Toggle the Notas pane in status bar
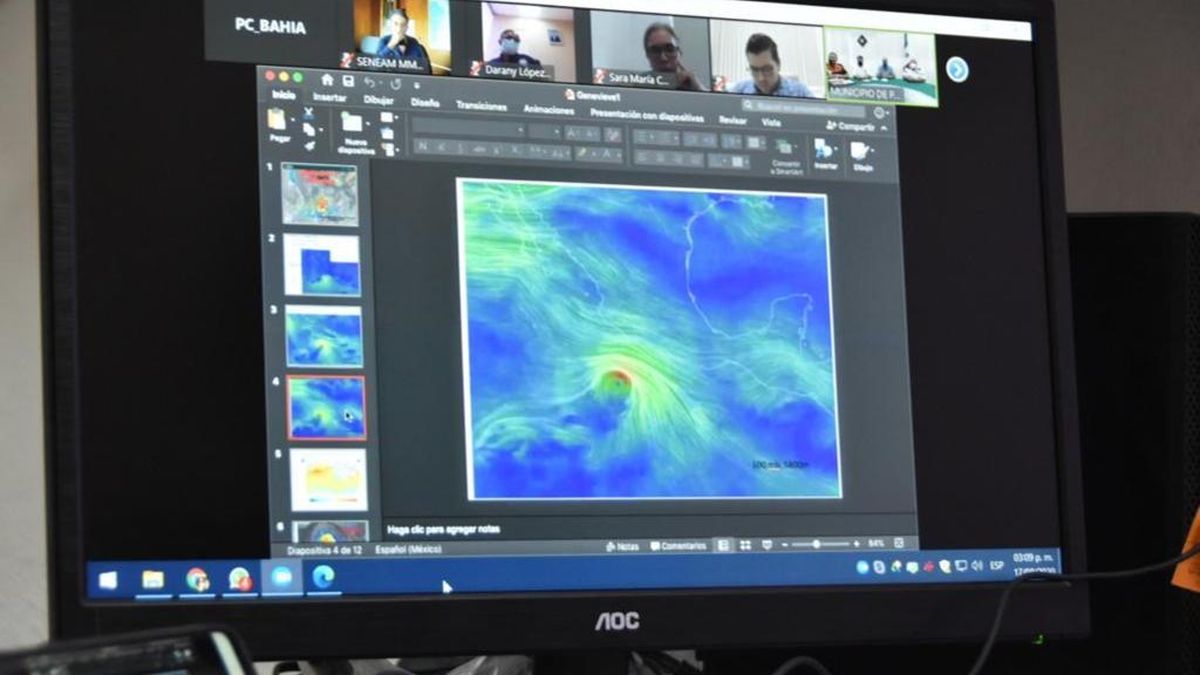This screenshot has width=1200, height=675. [622, 546]
